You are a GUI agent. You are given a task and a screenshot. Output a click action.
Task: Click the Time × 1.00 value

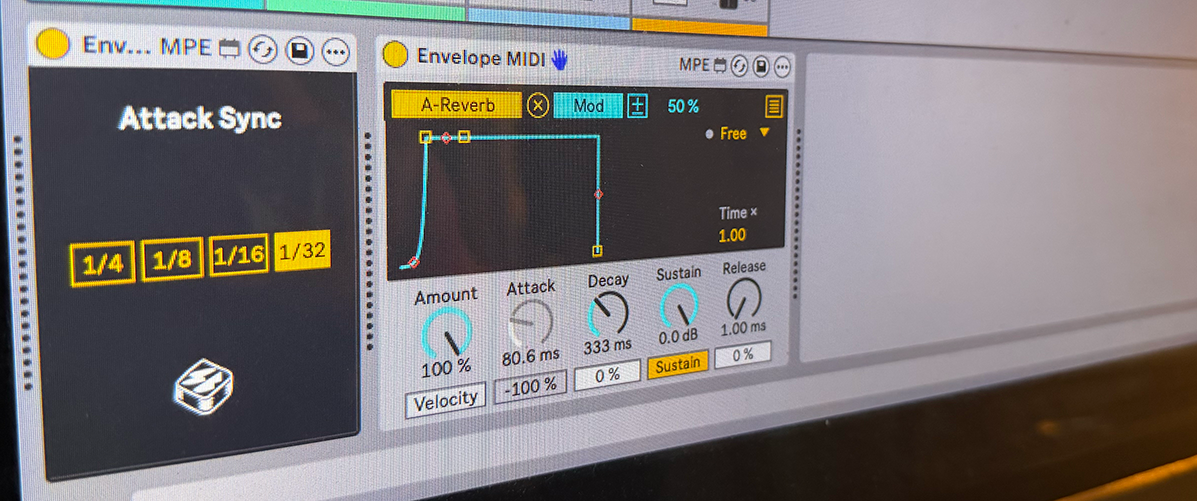(x=732, y=235)
